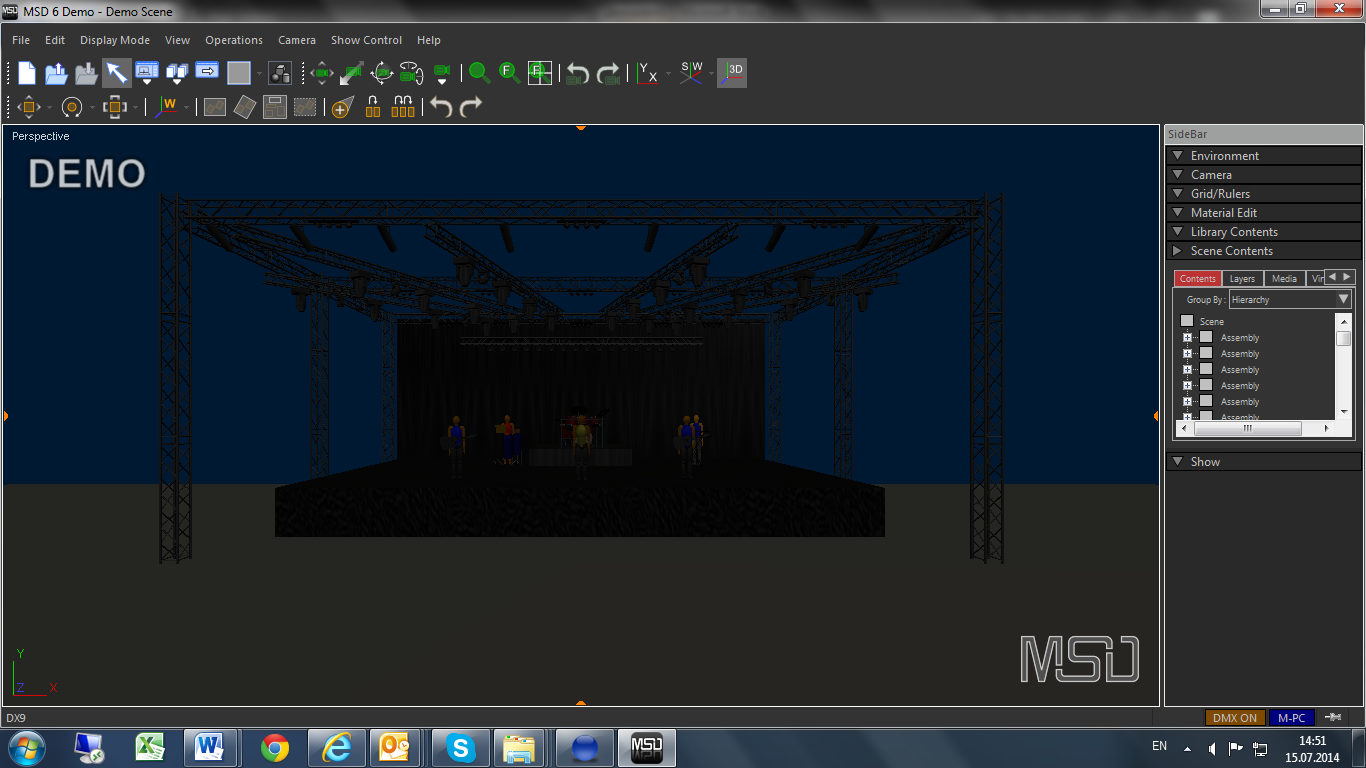Select the orange rotate object tool
The height and width of the screenshot is (768, 1366).
pyautogui.click(x=71, y=106)
